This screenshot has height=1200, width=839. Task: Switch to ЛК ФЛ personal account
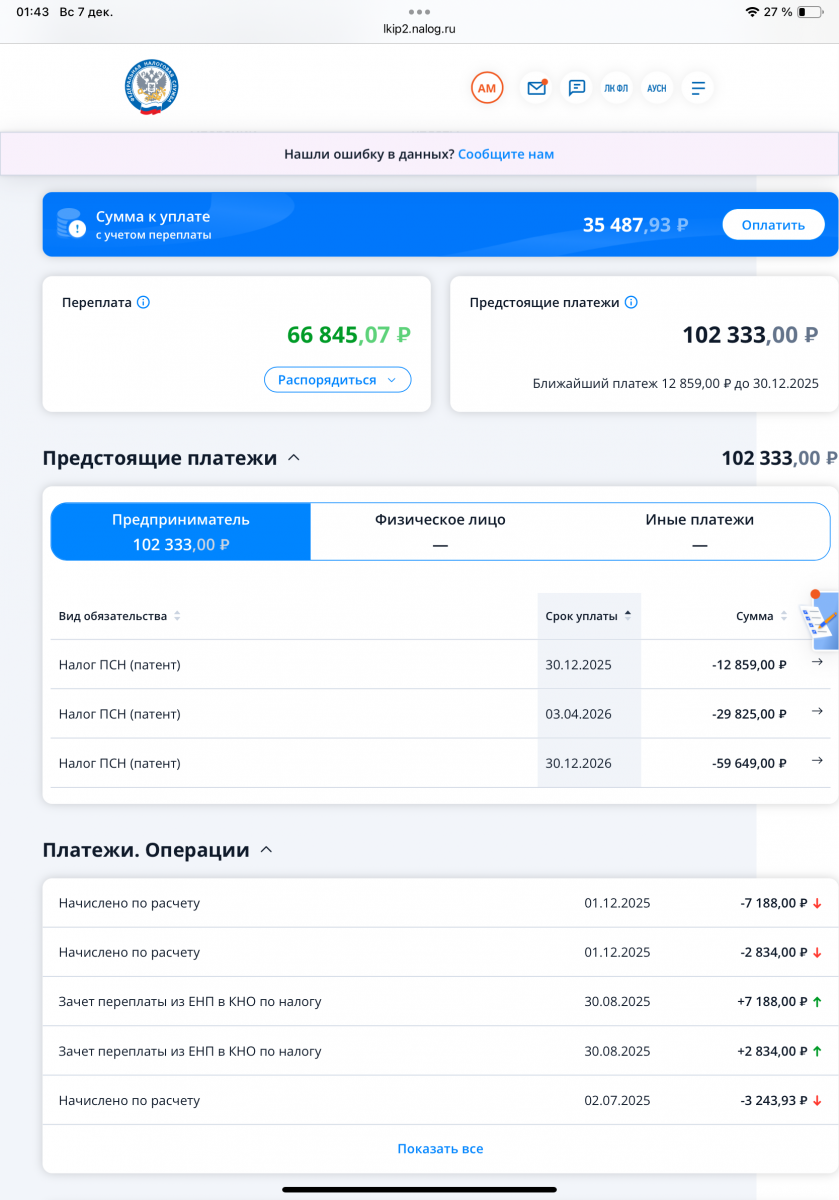coord(617,88)
